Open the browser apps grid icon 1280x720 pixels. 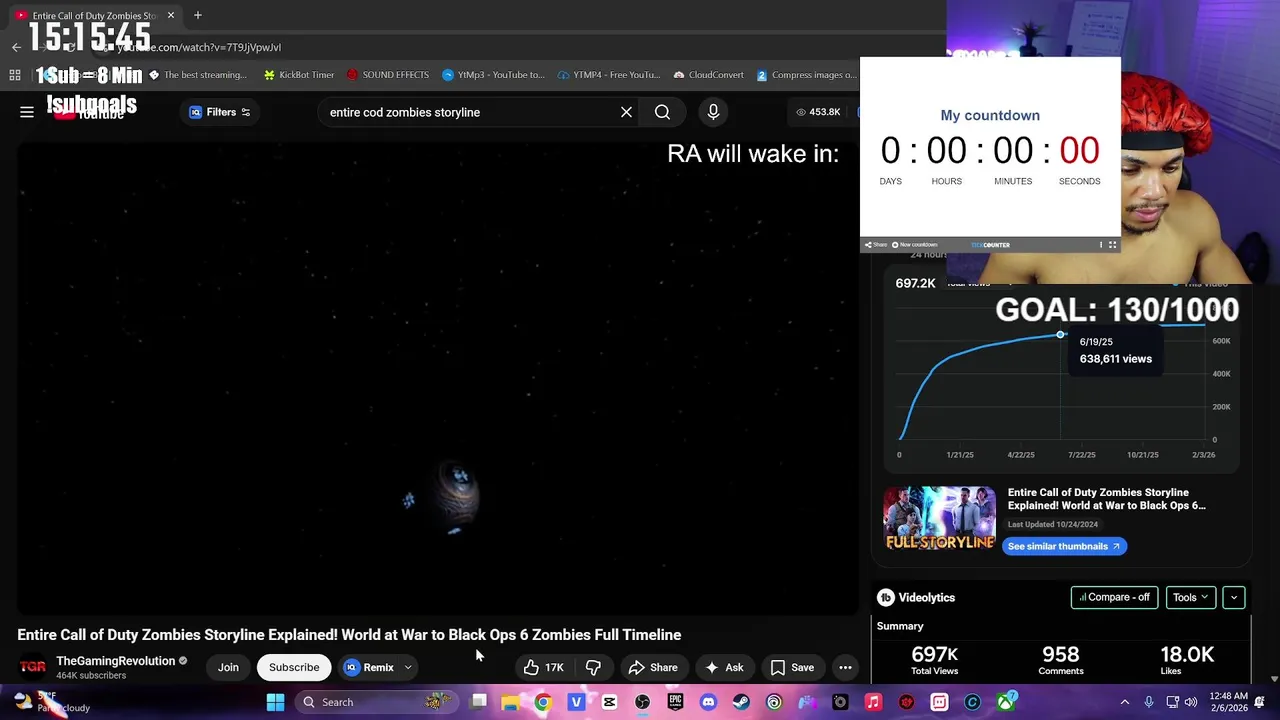tap(15, 75)
